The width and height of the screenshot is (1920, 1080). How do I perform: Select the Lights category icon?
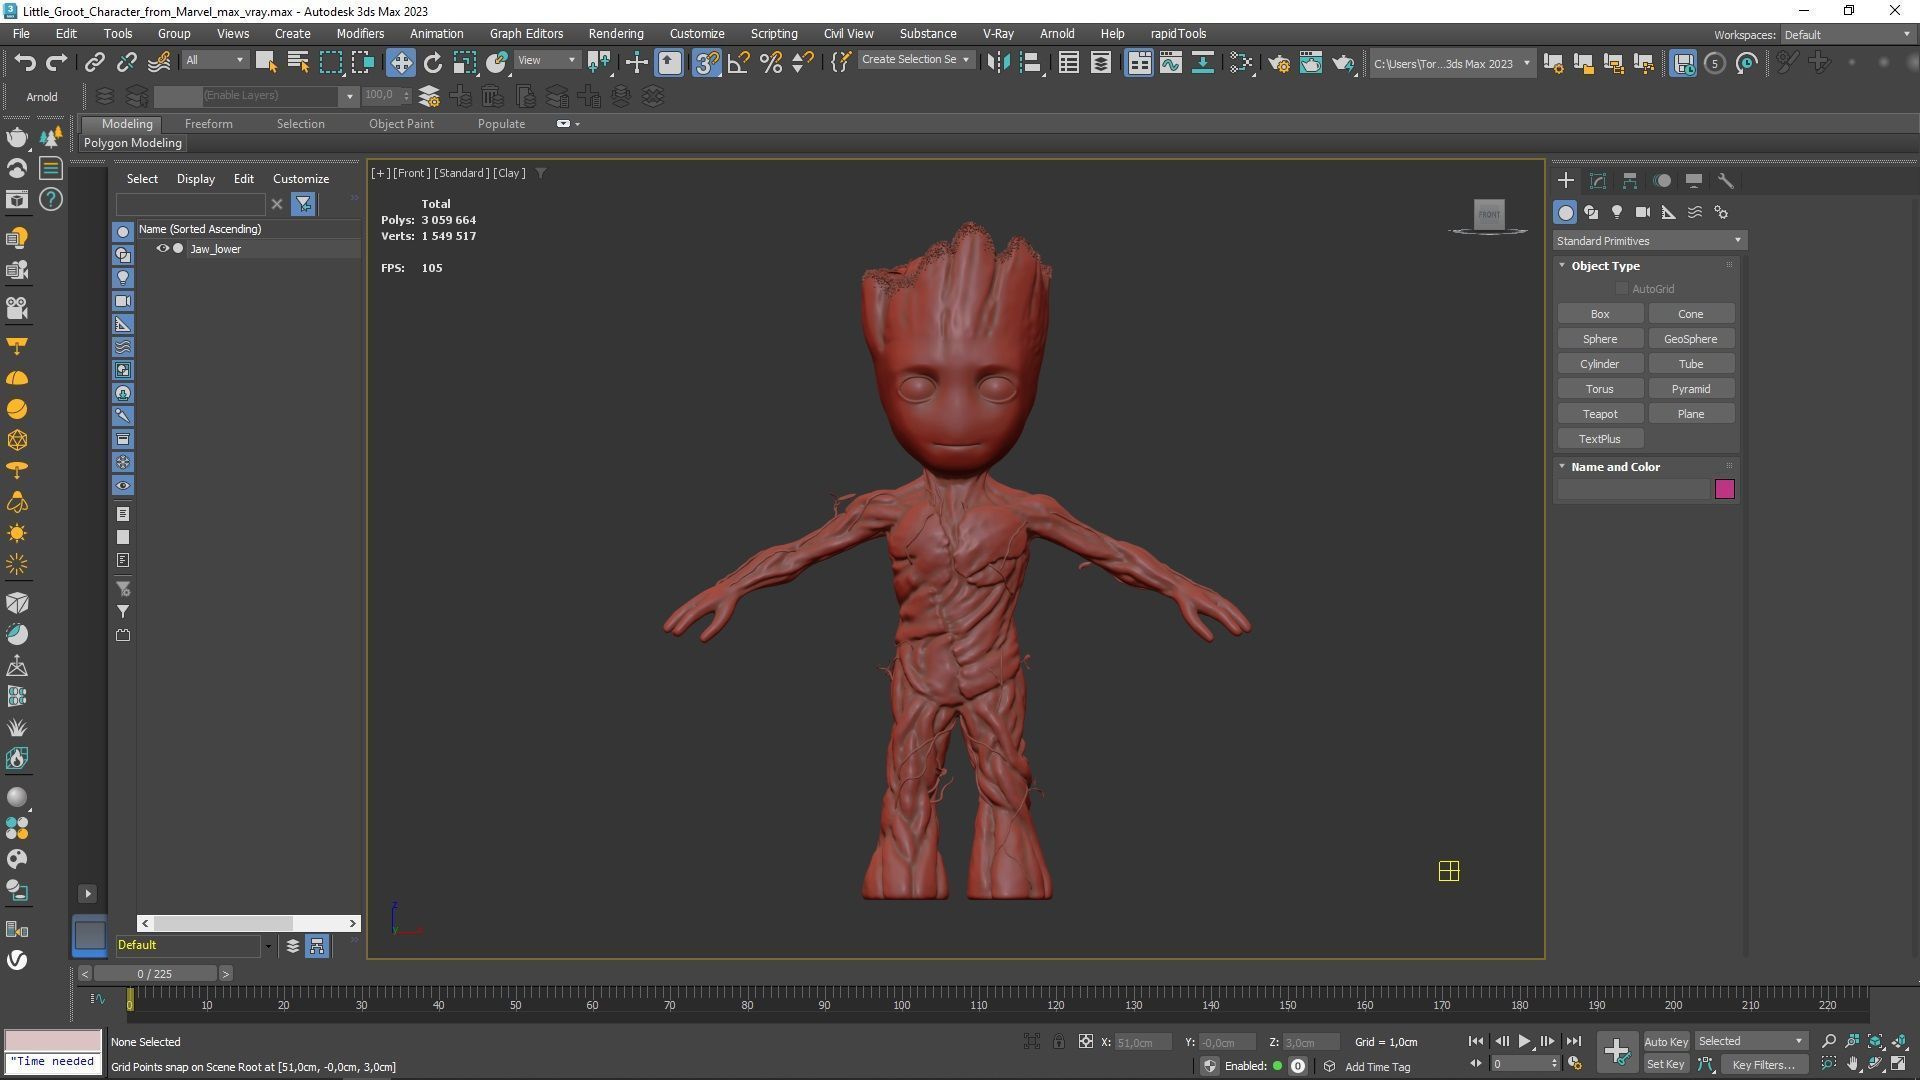click(1617, 212)
